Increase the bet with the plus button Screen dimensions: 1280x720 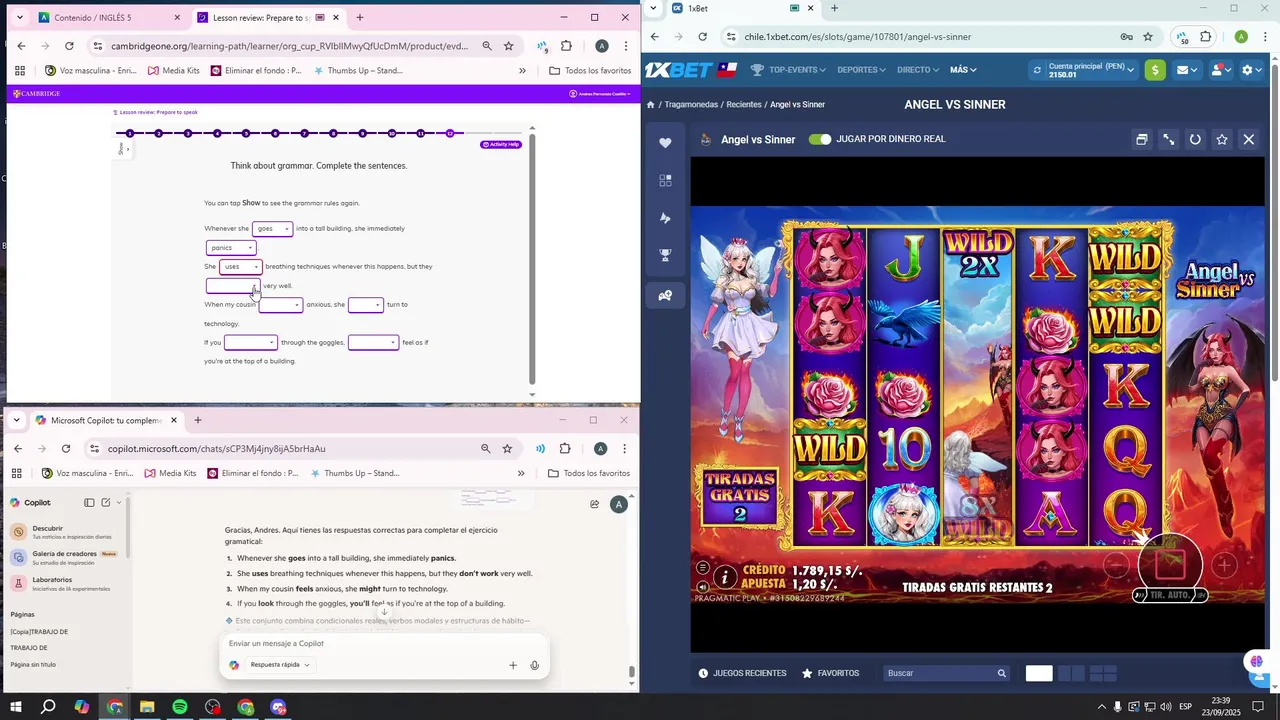pyautogui.click(x=1224, y=565)
